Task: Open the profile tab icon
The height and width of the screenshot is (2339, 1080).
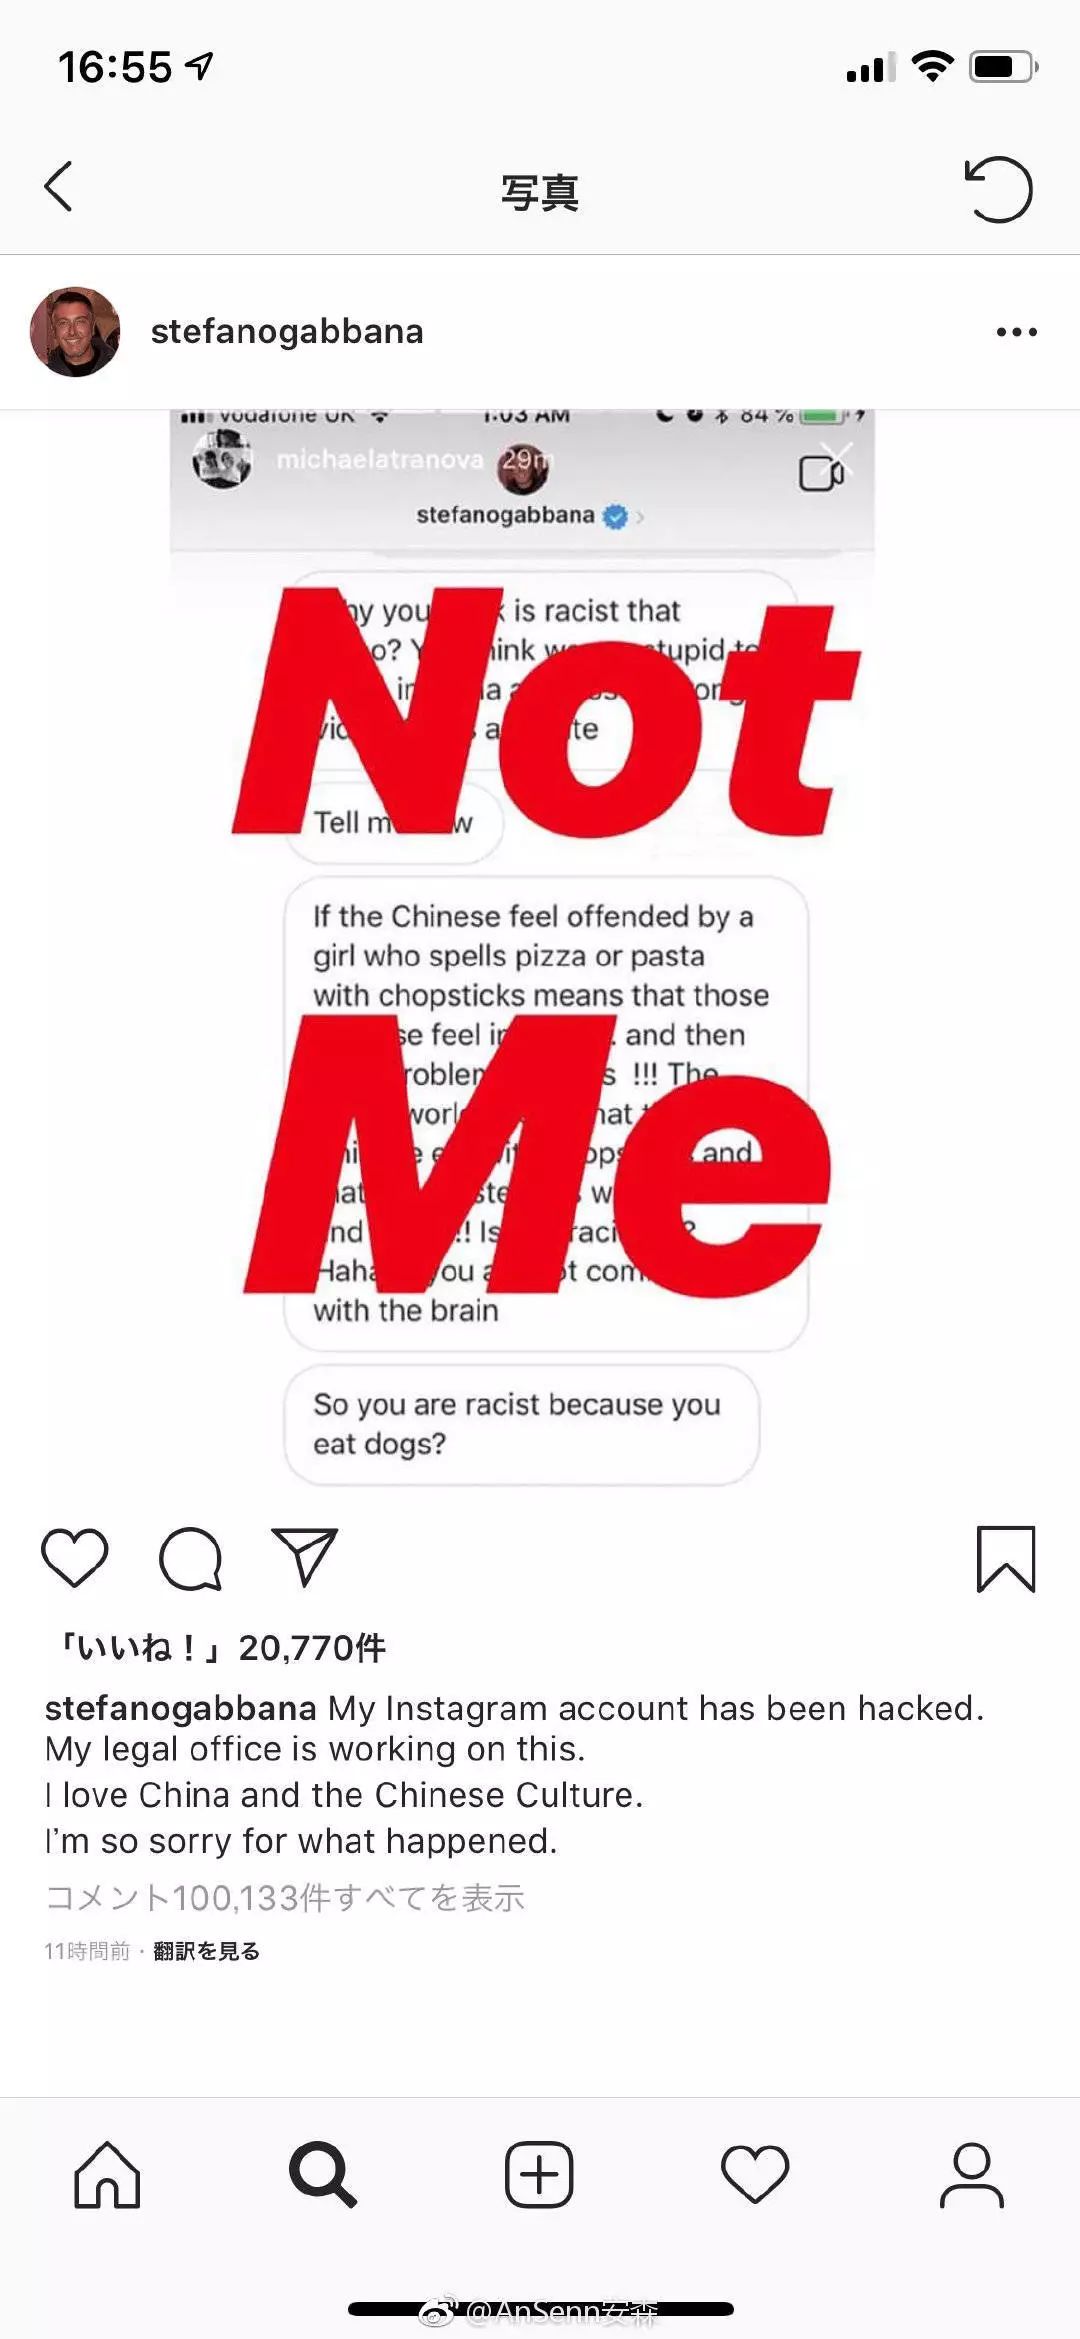Action: [971, 2175]
